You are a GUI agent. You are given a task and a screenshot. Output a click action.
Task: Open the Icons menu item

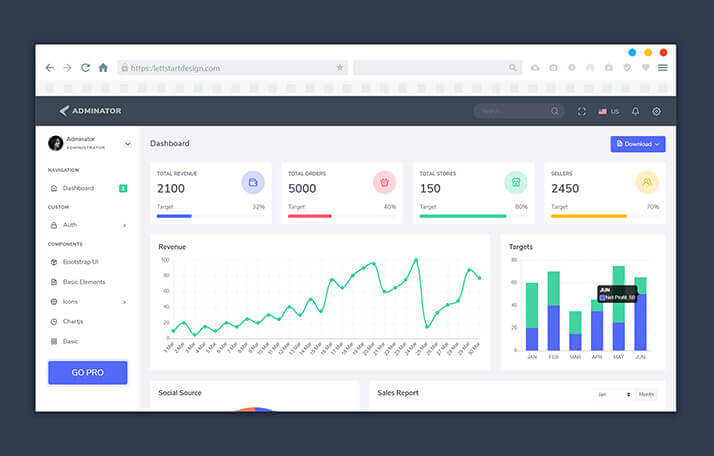click(x=87, y=302)
